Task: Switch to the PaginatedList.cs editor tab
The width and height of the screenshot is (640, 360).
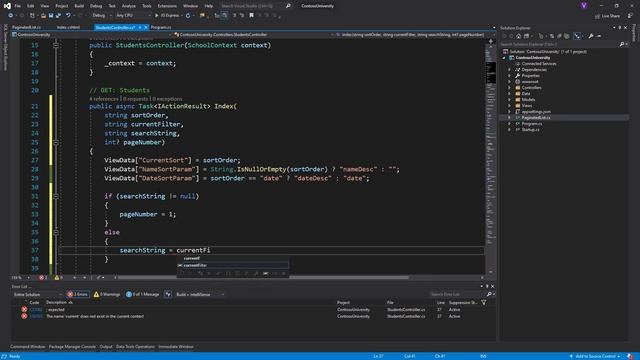Action: coord(26,27)
